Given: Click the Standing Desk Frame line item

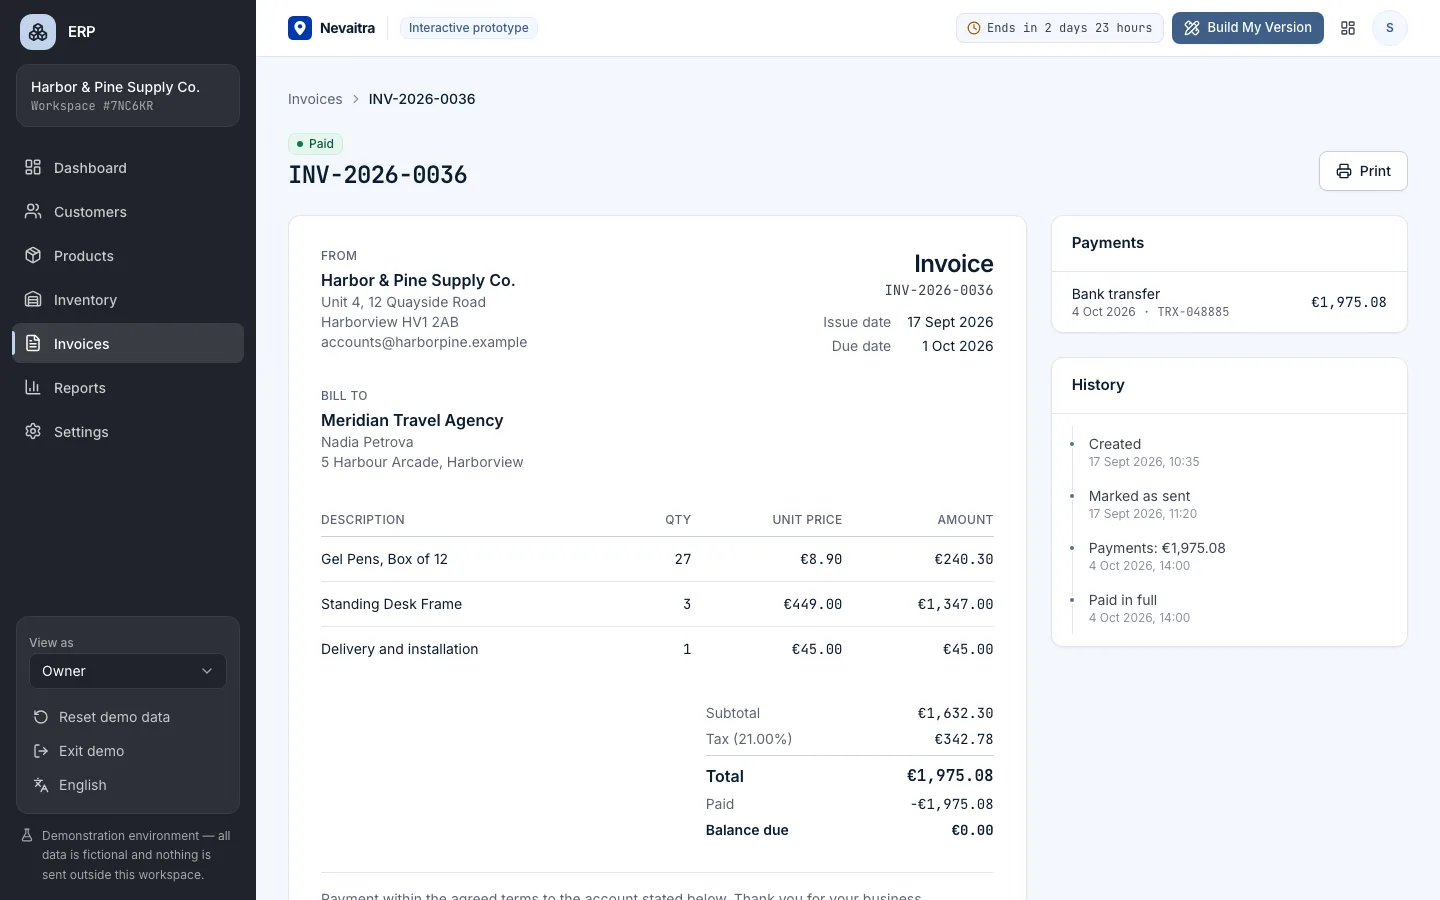Looking at the screenshot, I should (x=657, y=604).
